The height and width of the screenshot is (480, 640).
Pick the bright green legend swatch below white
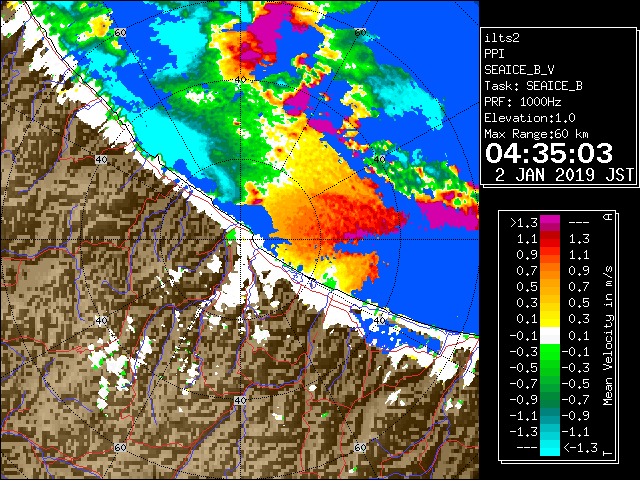click(x=550, y=351)
